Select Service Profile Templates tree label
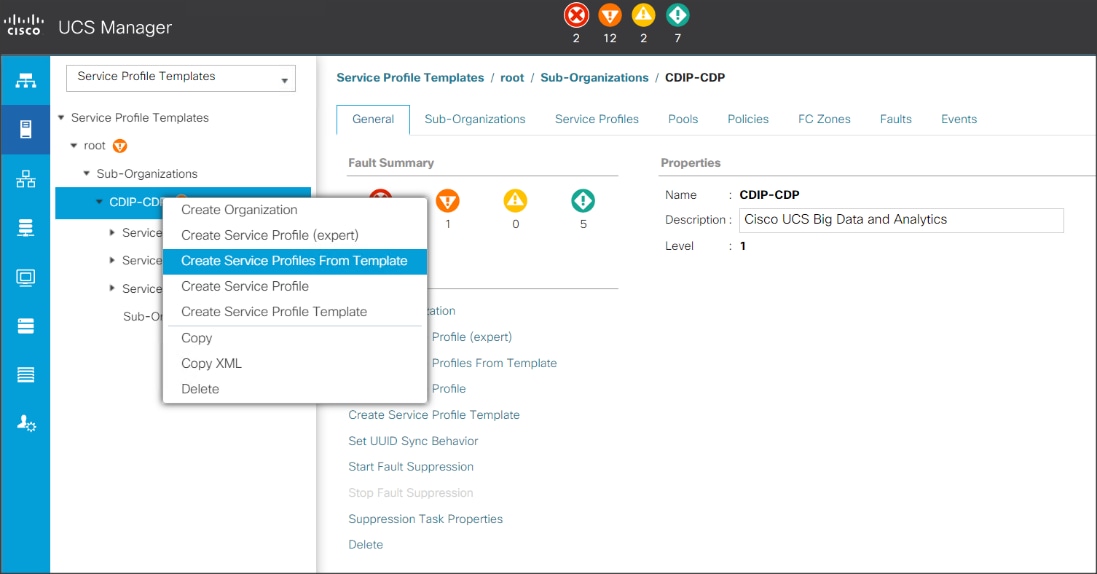The width and height of the screenshot is (1097, 574). click(140, 118)
